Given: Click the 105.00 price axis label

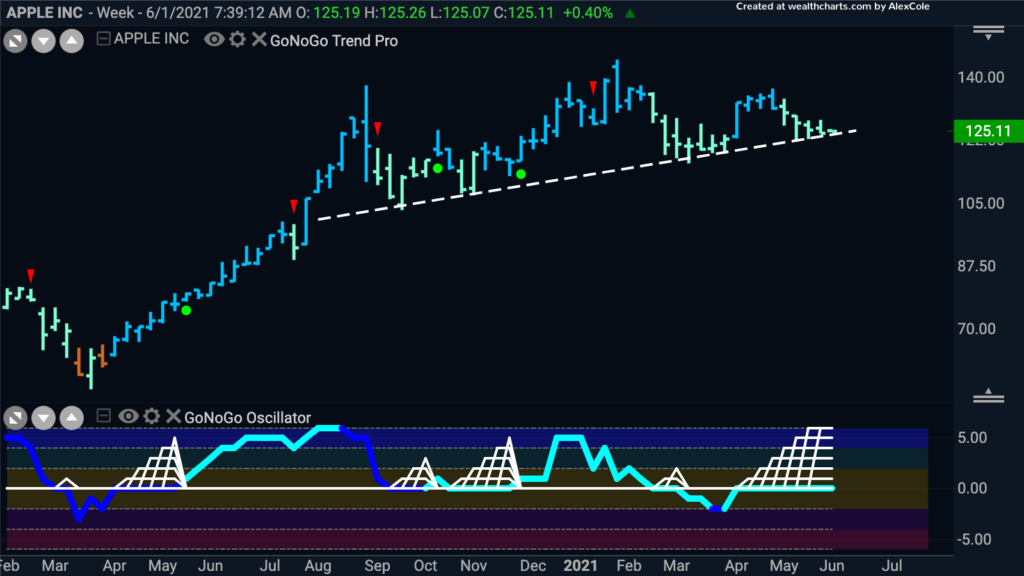Looking at the screenshot, I should tap(981, 203).
